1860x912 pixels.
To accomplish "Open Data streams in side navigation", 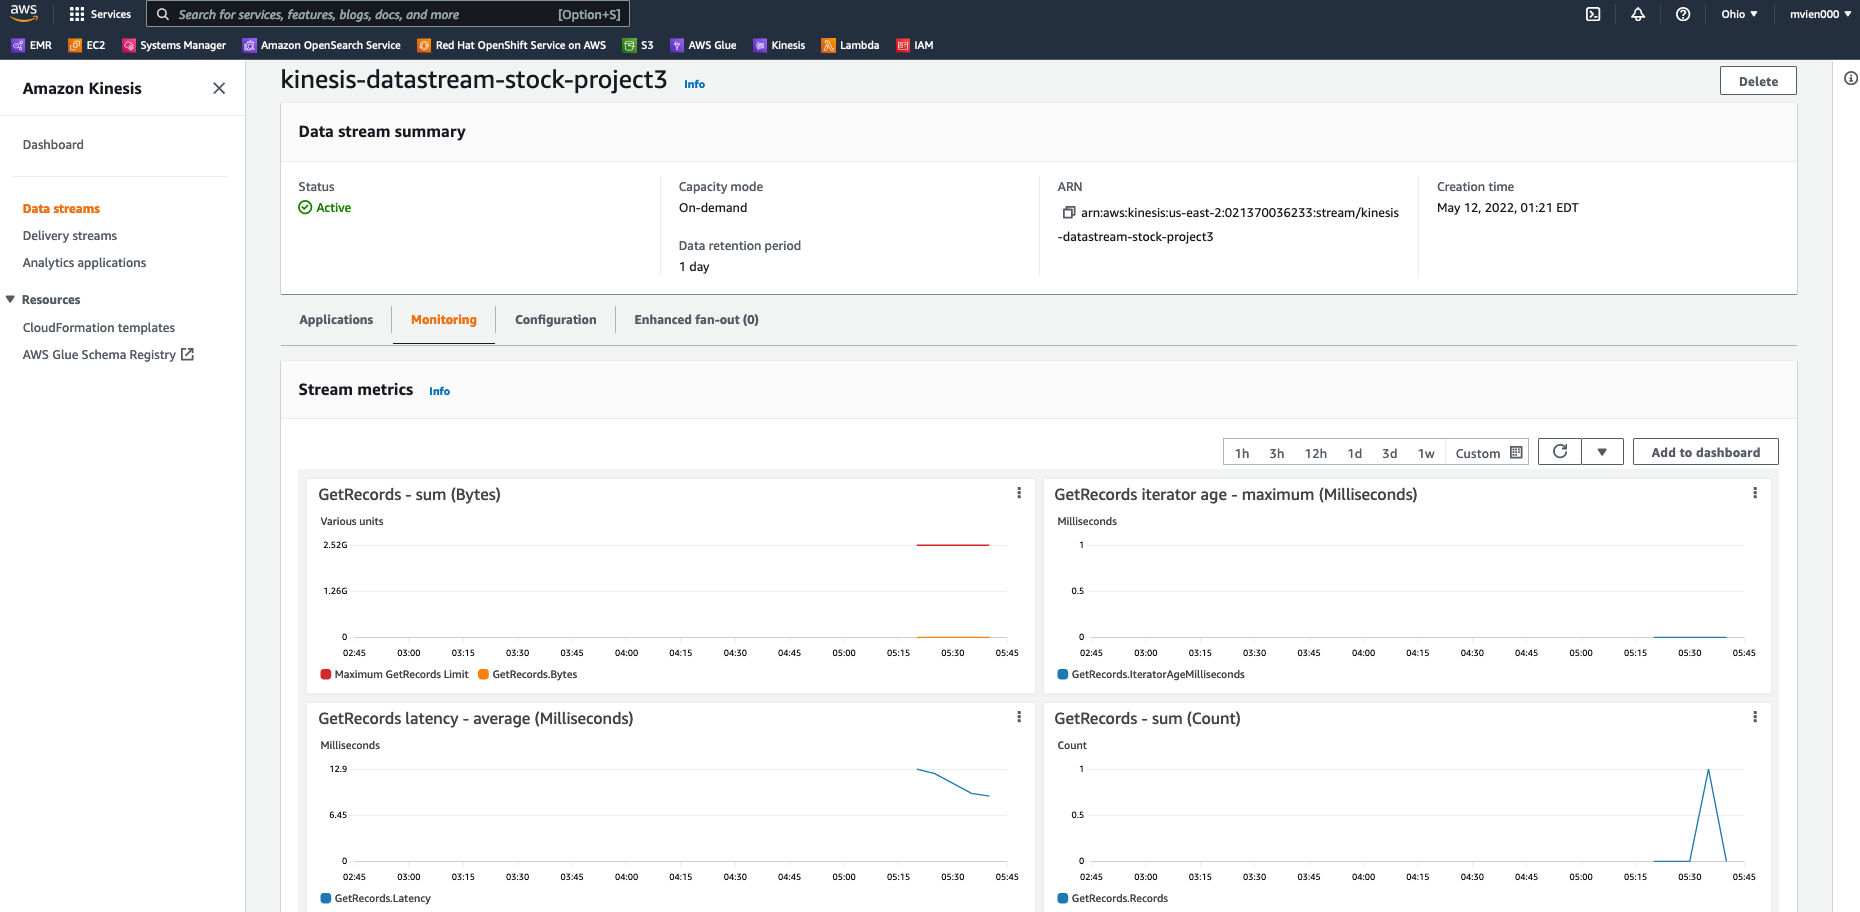I will click(x=61, y=209).
